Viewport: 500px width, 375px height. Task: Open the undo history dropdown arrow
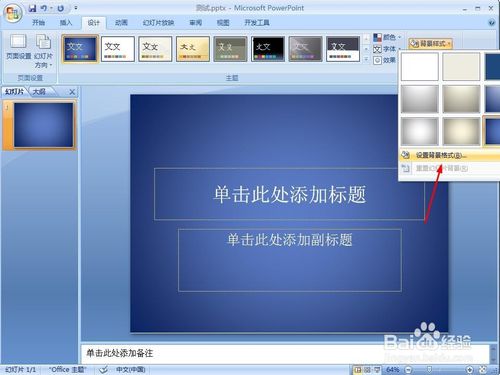pyautogui.click(x=52, y=8)
